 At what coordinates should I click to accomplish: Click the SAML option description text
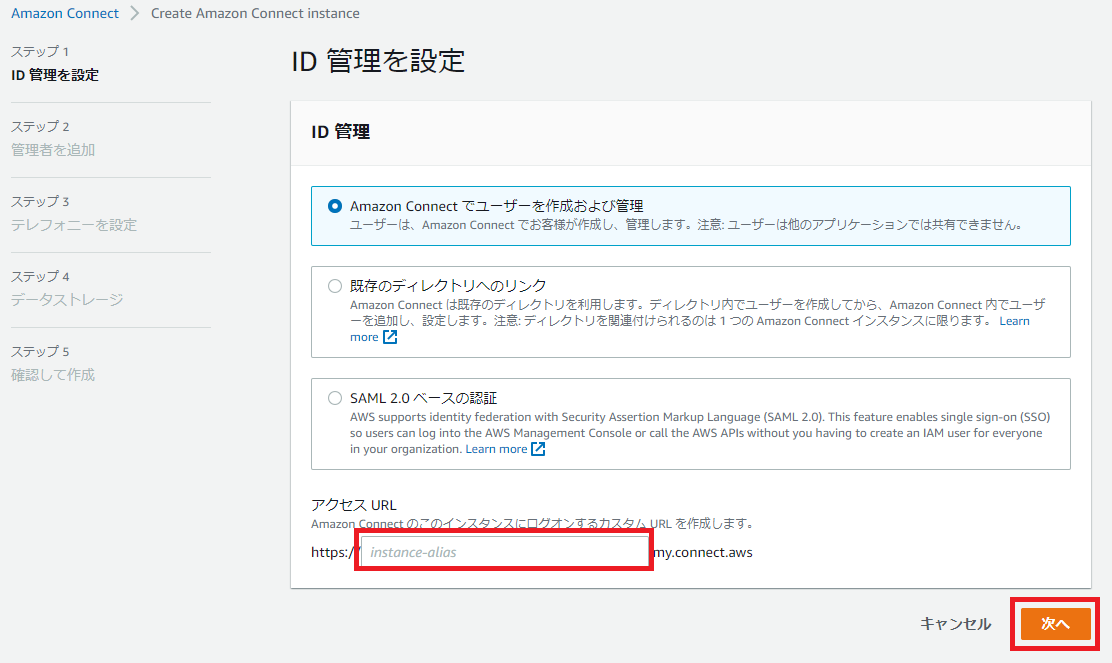(x=699, y=433)
